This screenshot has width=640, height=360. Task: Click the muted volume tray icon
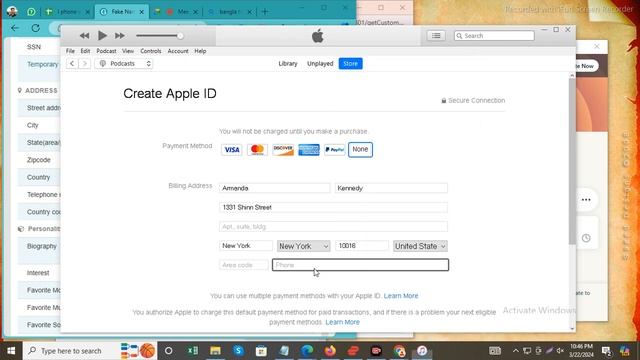click(x=560, y=351)
